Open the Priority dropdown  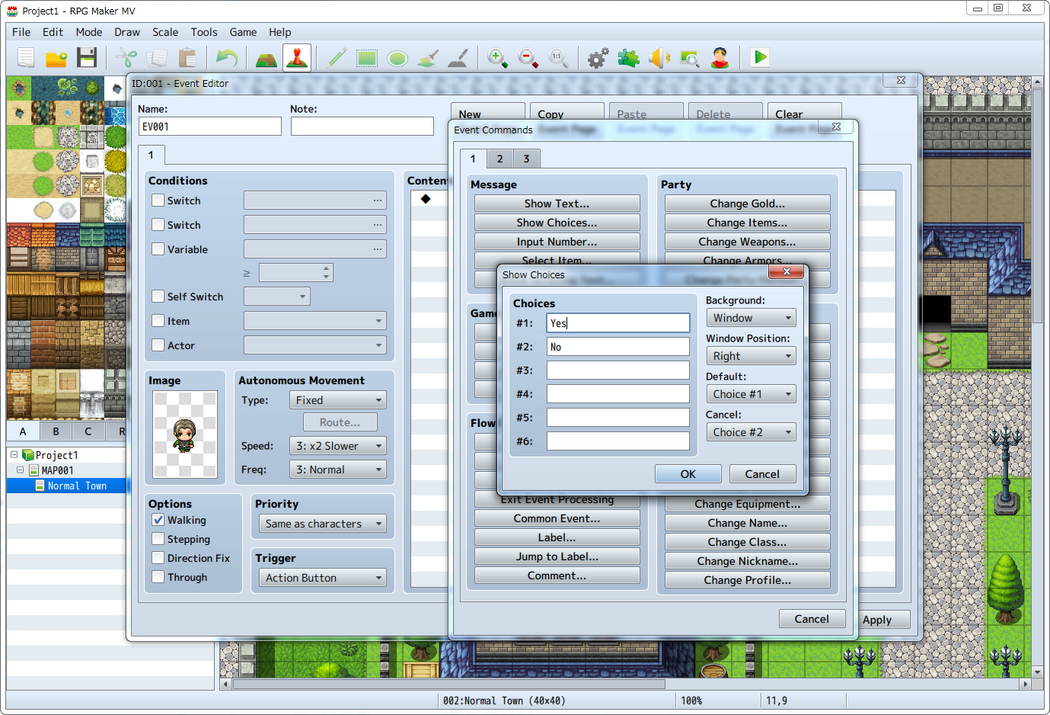(322, 524)
